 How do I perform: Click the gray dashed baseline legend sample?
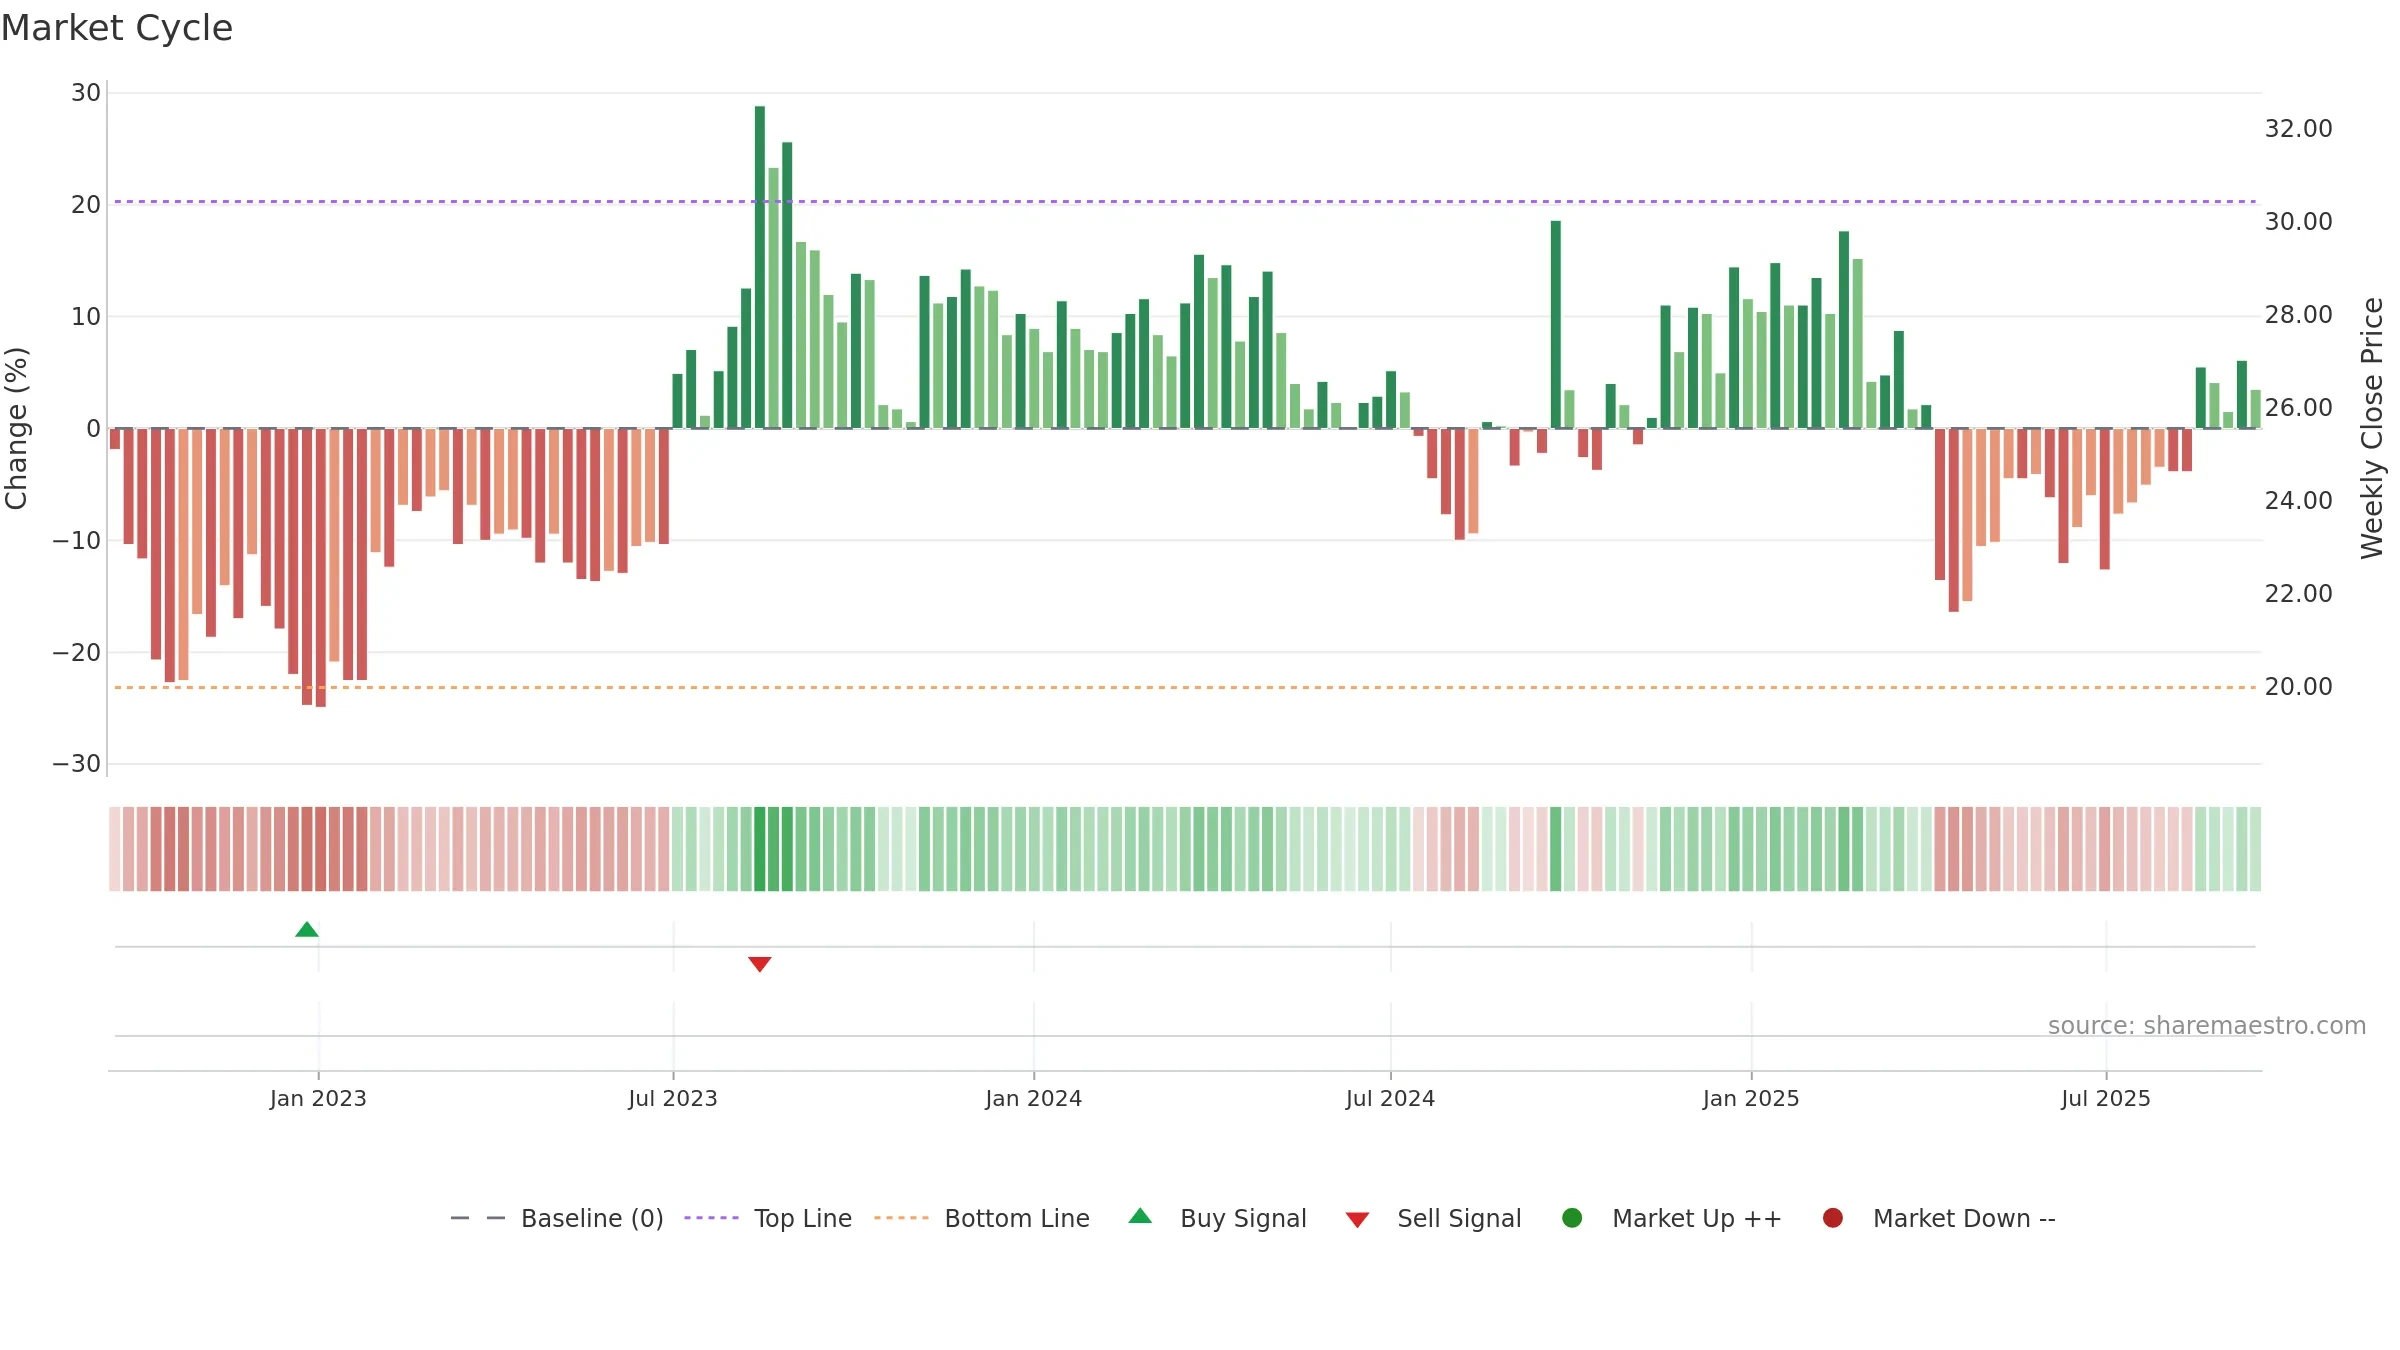click(x=478, y=1218)
